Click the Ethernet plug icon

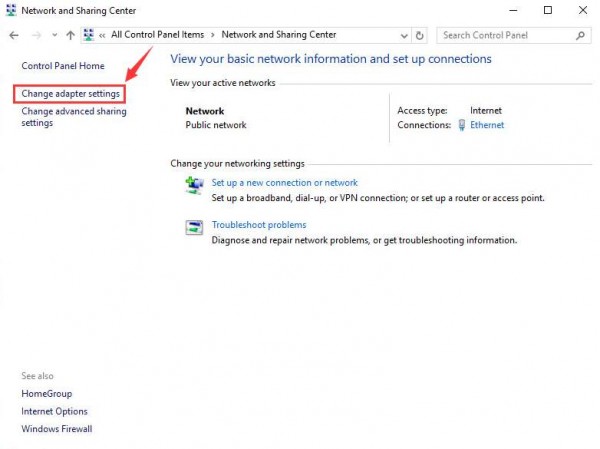click(x=462, y=125)
